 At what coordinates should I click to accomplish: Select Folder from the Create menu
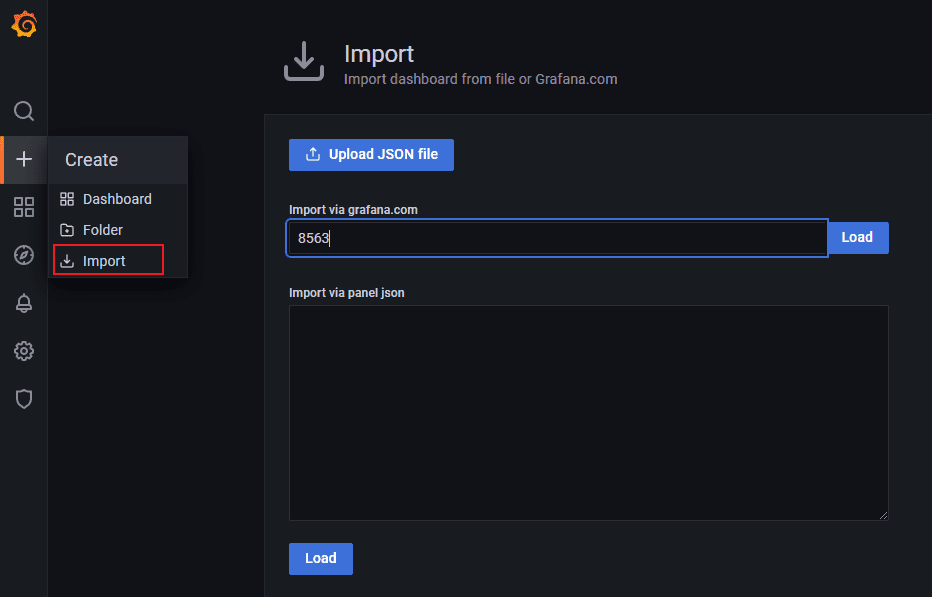103,230
